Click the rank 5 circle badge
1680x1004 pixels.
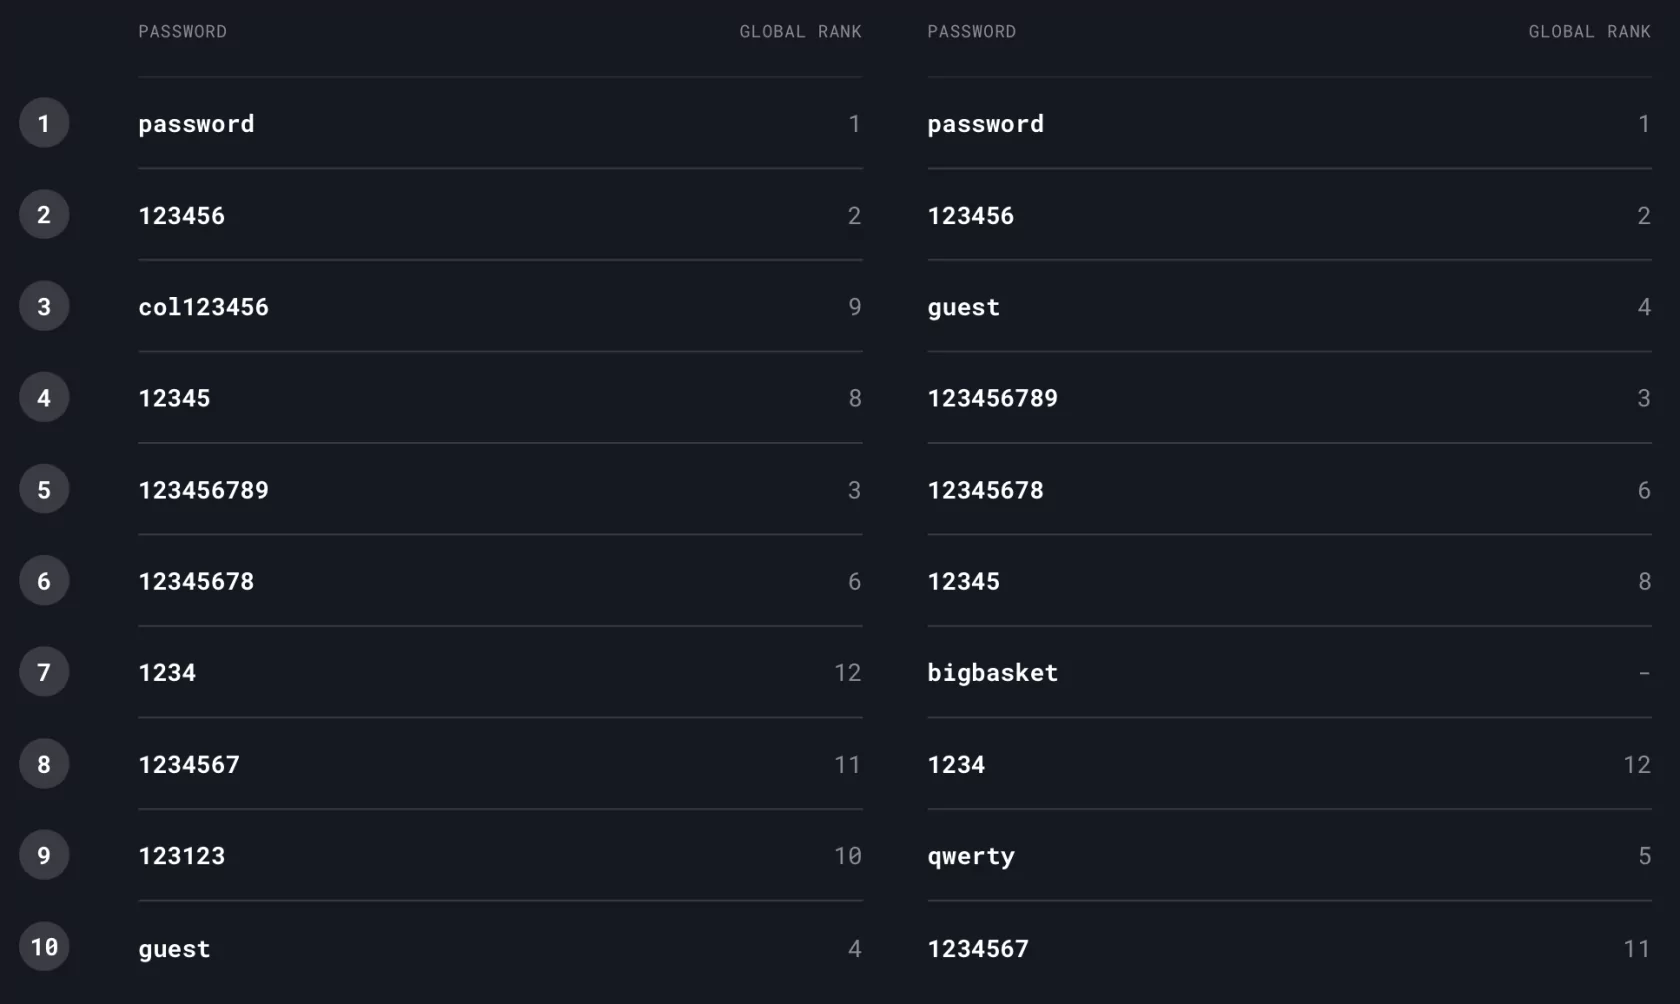(x=44, y=489)
